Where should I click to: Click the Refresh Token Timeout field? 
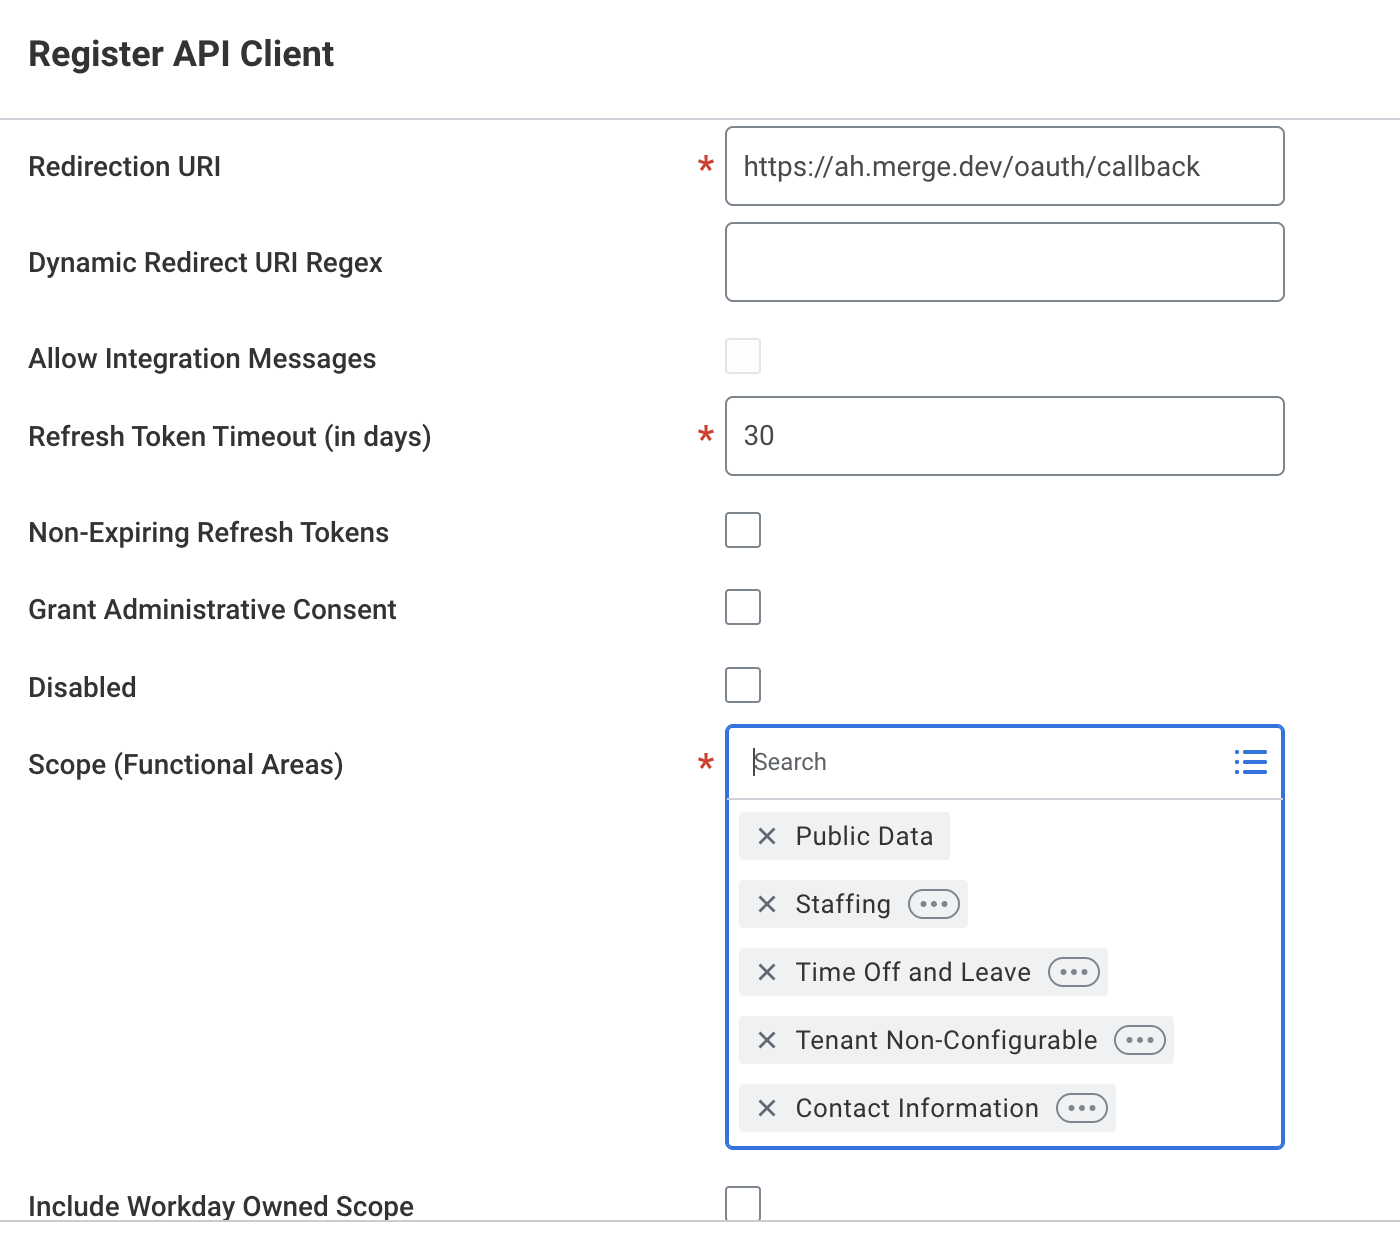click(1005, 436)
